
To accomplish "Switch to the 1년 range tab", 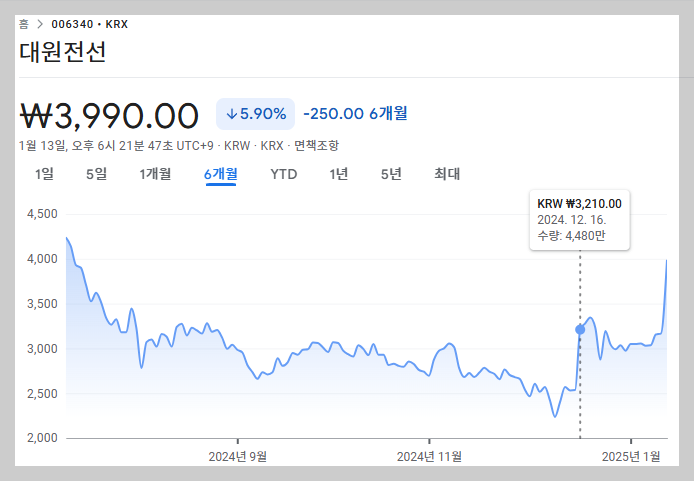I will [x=339, y=174].
